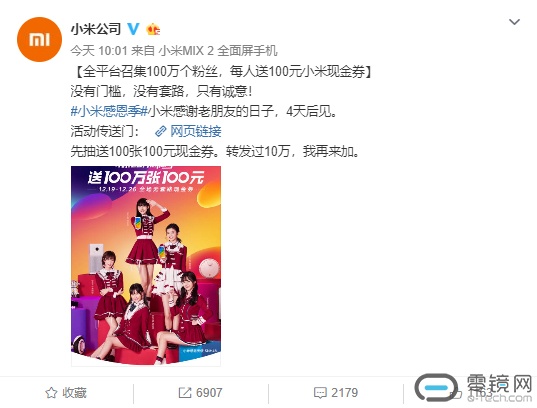
Task: Open the 小米公司 account name
Action: tap(96, 29)
